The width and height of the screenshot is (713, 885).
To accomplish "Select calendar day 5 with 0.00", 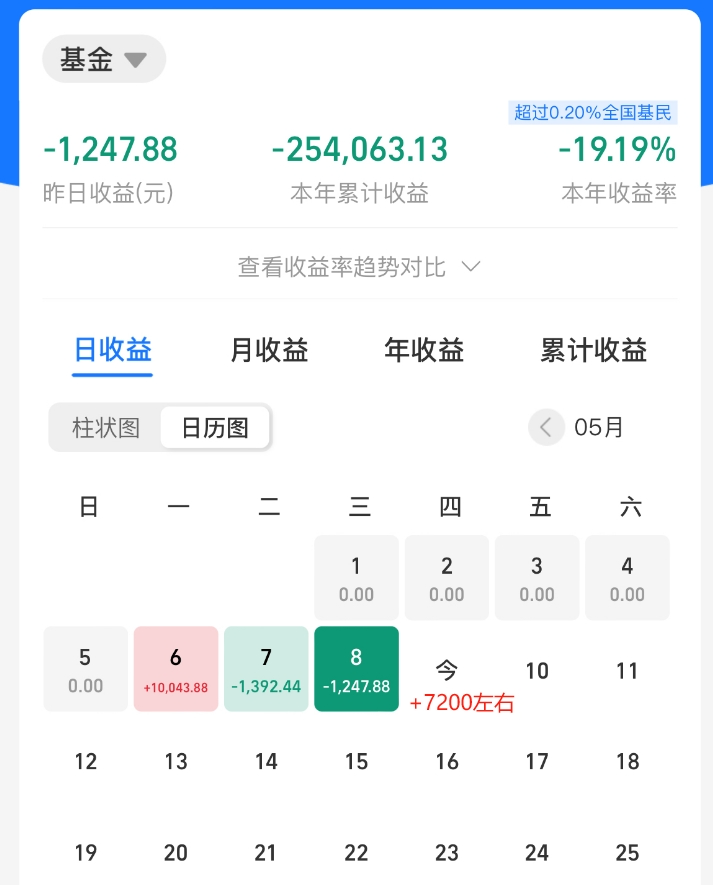I will (x=85, y=669).
